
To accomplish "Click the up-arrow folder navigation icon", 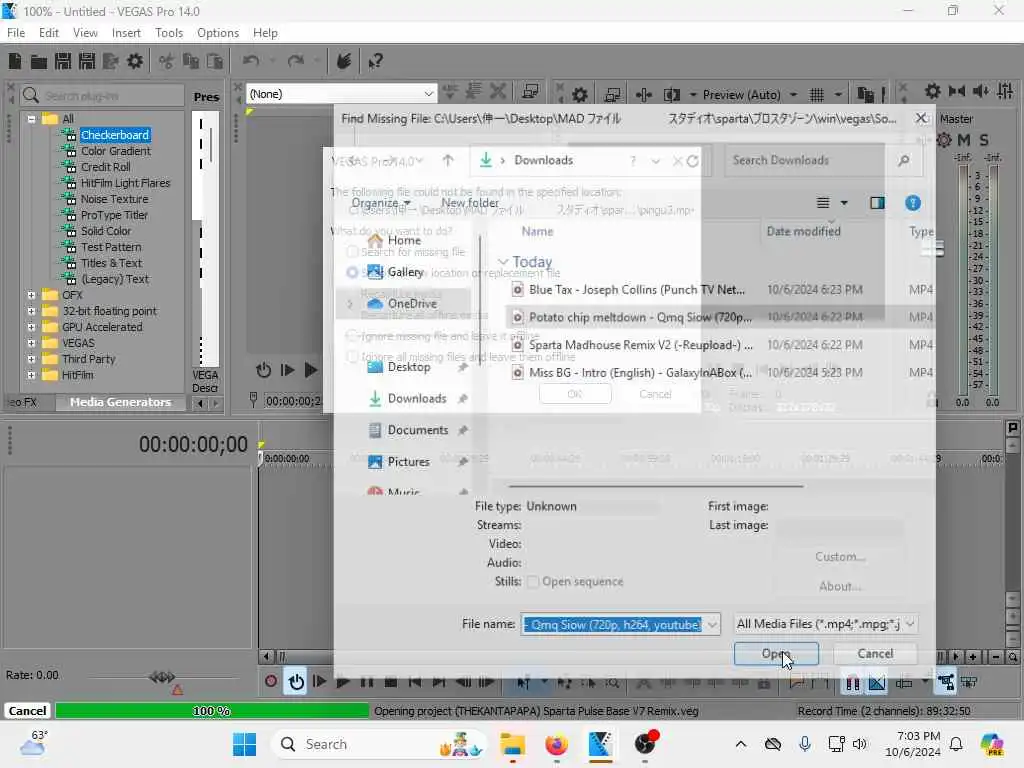I will click(x=447, y=161).
